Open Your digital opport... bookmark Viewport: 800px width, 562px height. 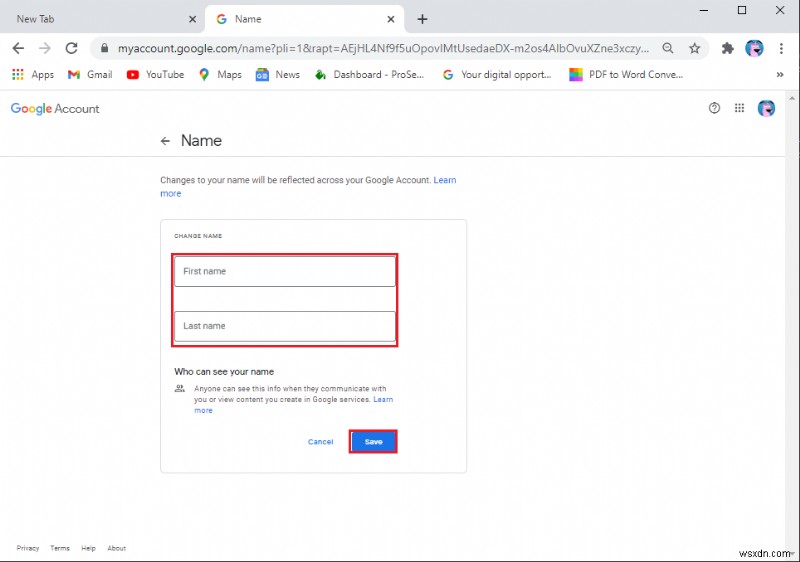[x=497, y=74]
